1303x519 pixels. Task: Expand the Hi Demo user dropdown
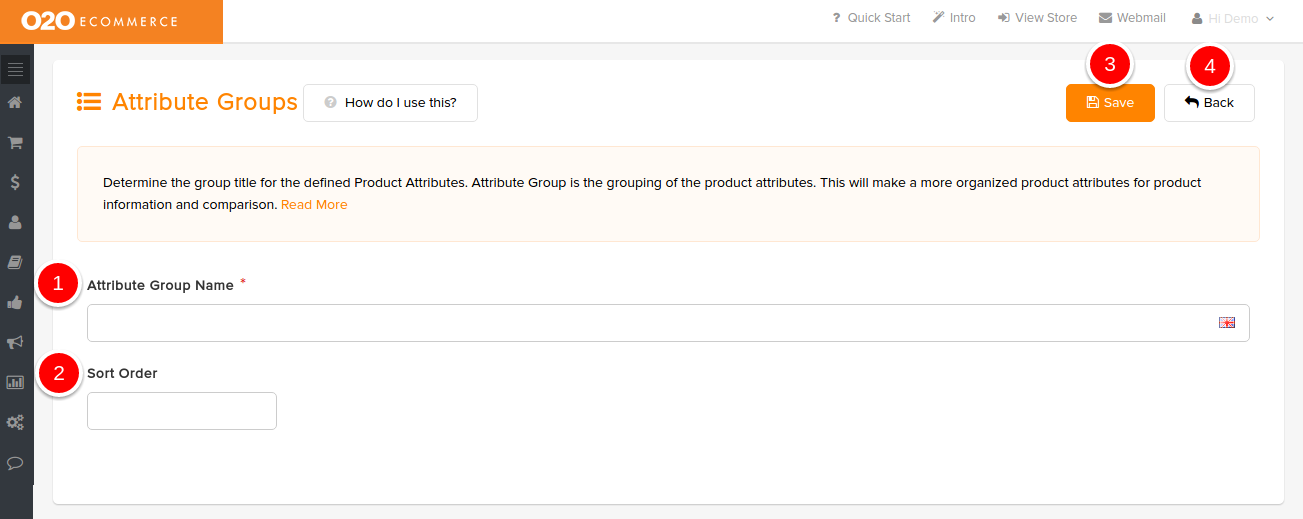1233,18
